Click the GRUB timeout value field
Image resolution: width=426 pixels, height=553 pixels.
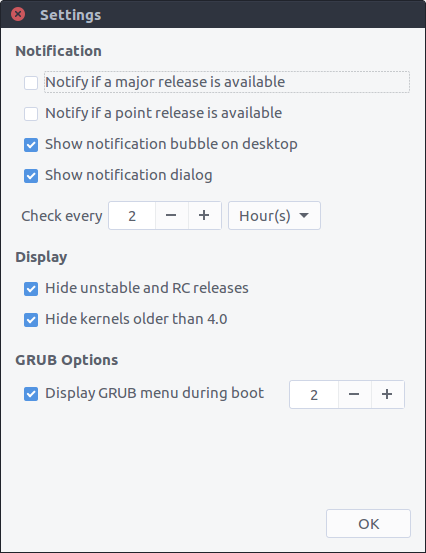point(314,394)
